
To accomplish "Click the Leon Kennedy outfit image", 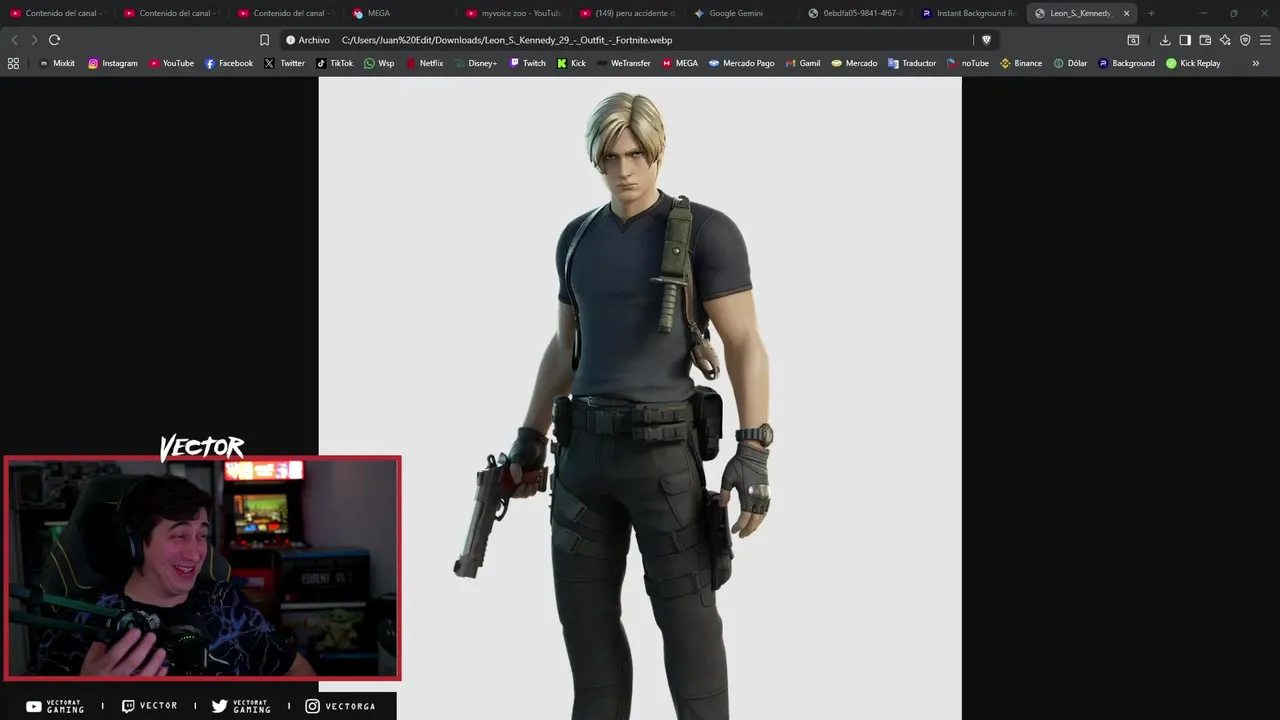I will pos(640,398).
